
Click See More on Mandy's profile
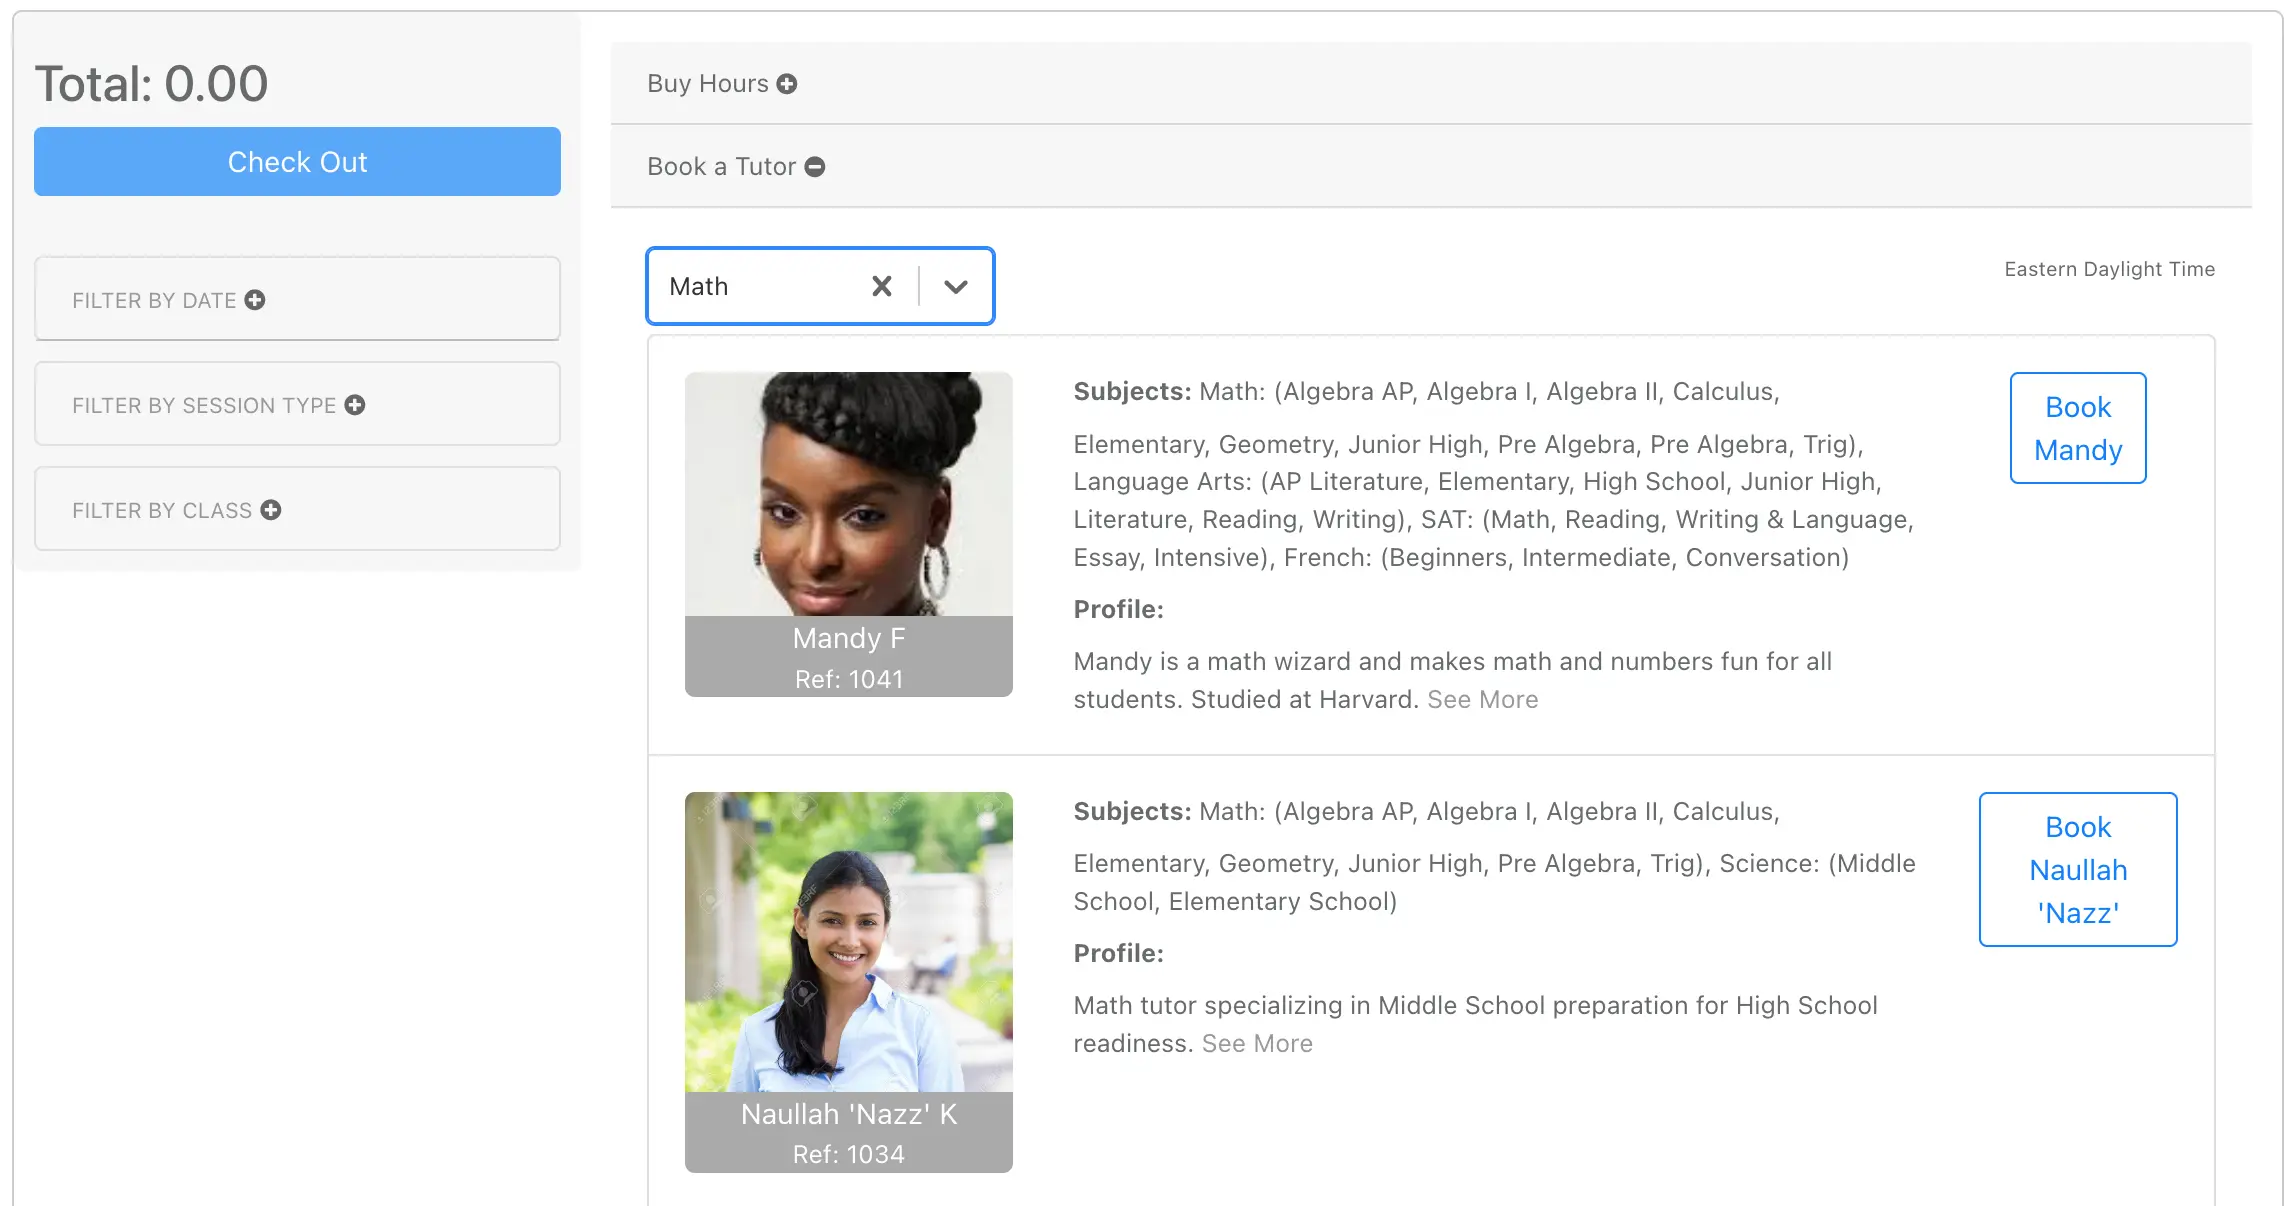pos(1483,700)
